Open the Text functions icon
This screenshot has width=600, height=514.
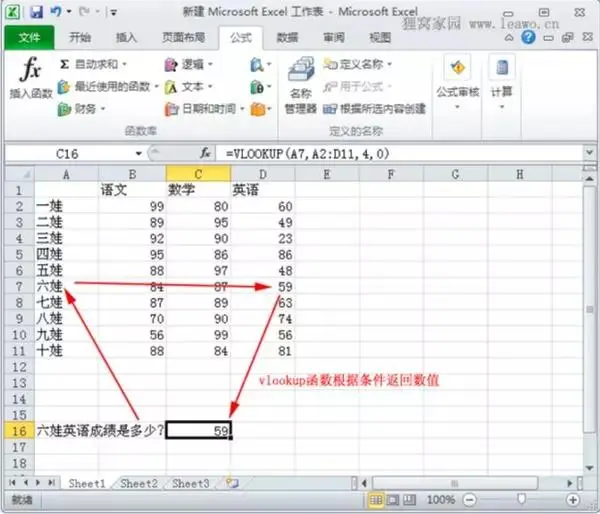(171, 87)
